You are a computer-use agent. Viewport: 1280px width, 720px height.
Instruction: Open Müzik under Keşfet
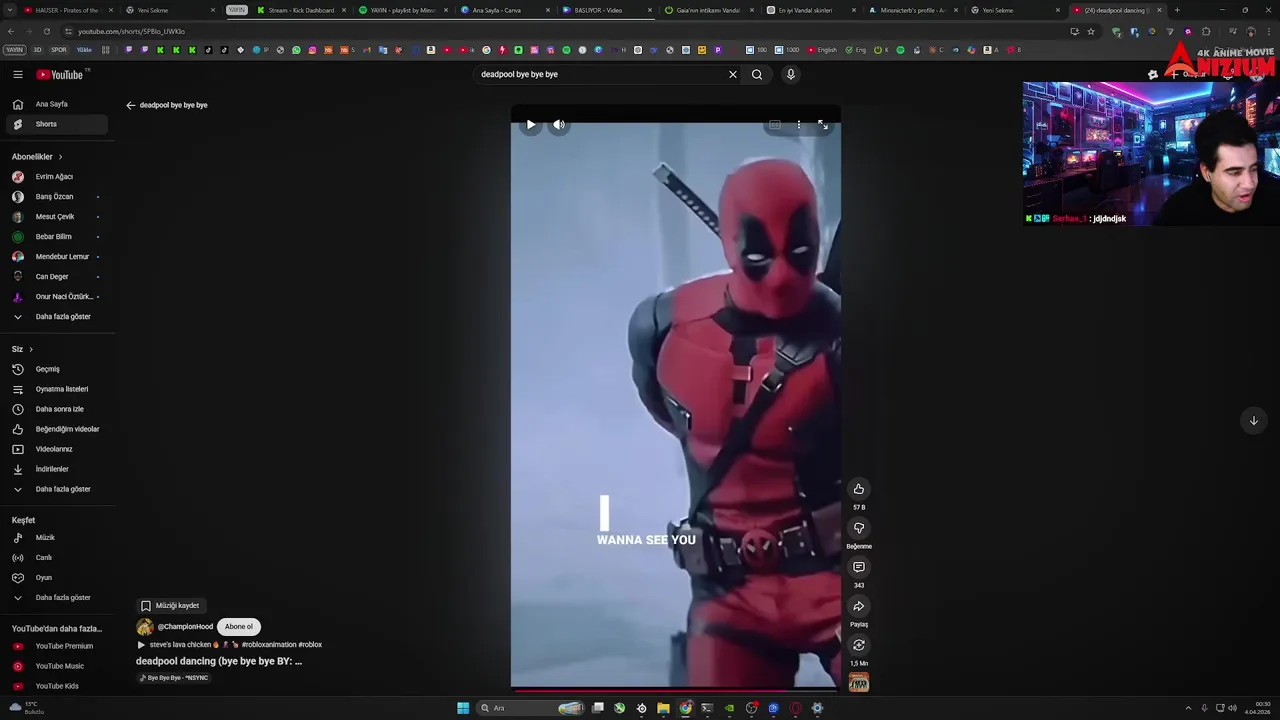pyautogui.click(x=56, y=538)
